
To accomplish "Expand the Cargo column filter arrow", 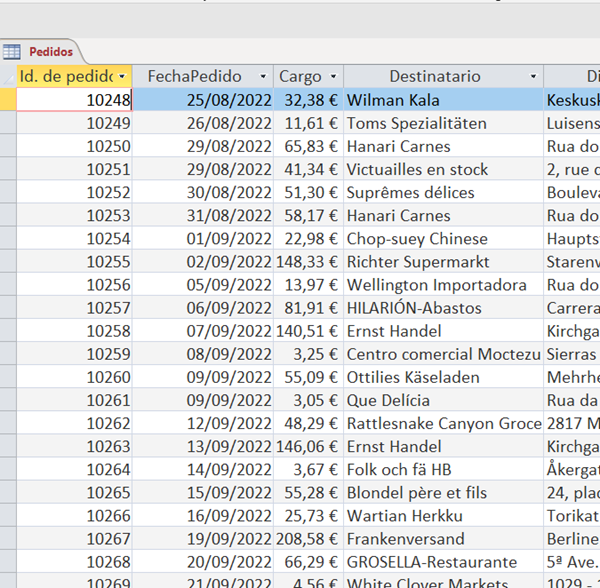I will (x=333, y=77).
